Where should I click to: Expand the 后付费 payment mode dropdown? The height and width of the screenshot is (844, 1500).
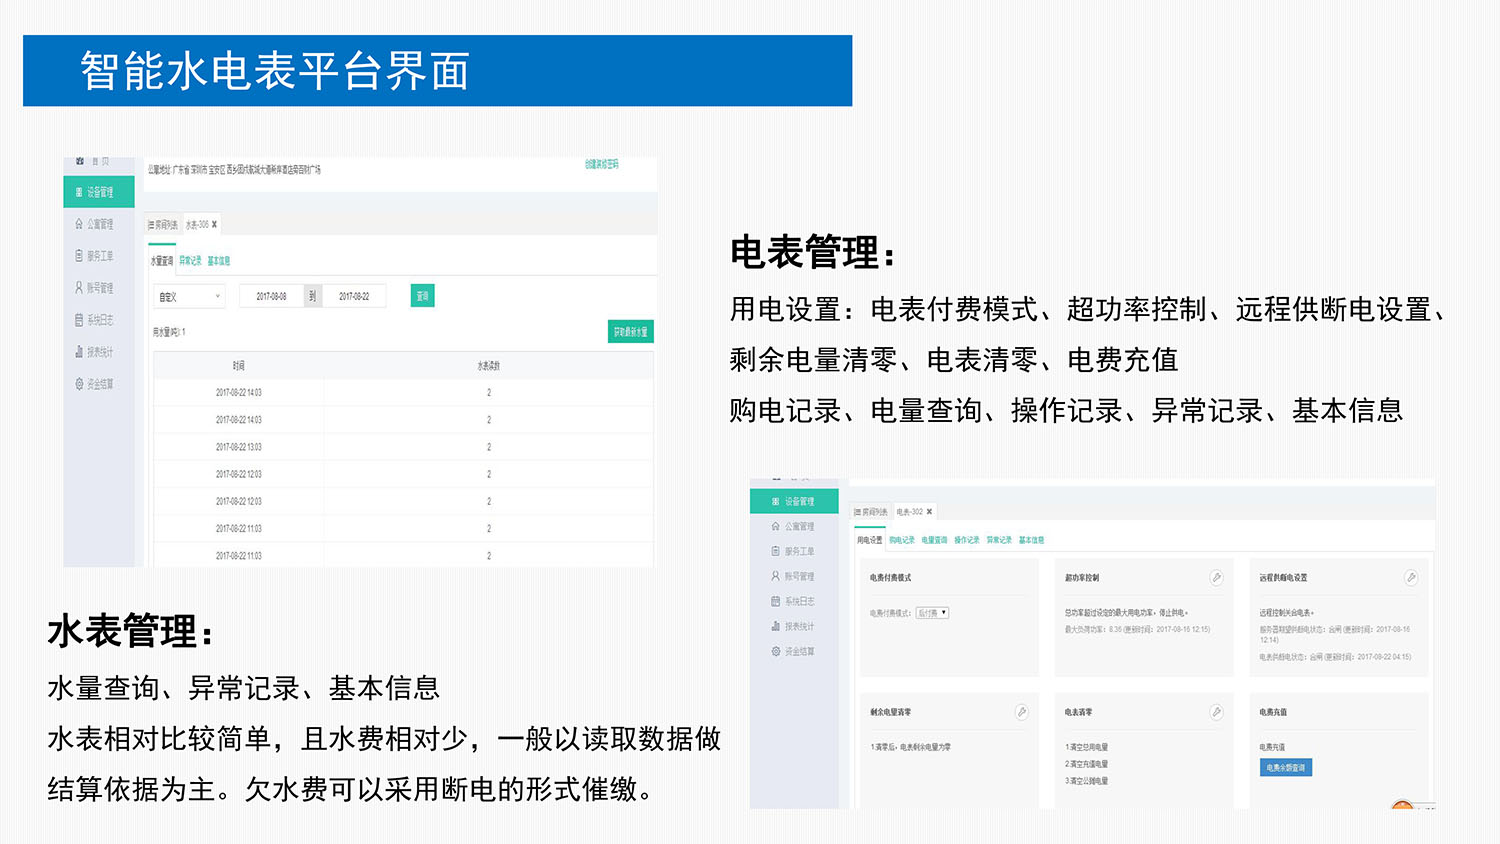[x=931, y=612]
